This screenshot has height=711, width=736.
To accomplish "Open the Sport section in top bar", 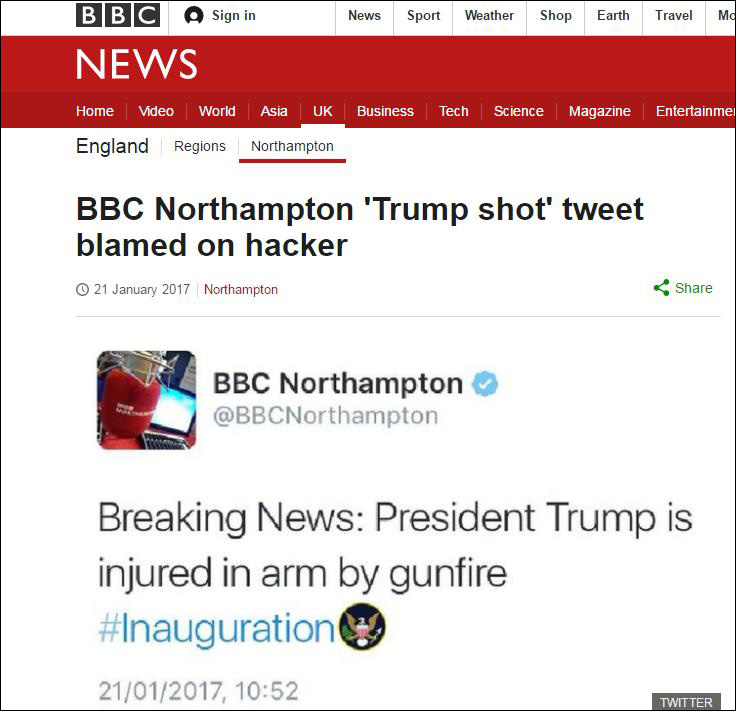I will 423,15.
